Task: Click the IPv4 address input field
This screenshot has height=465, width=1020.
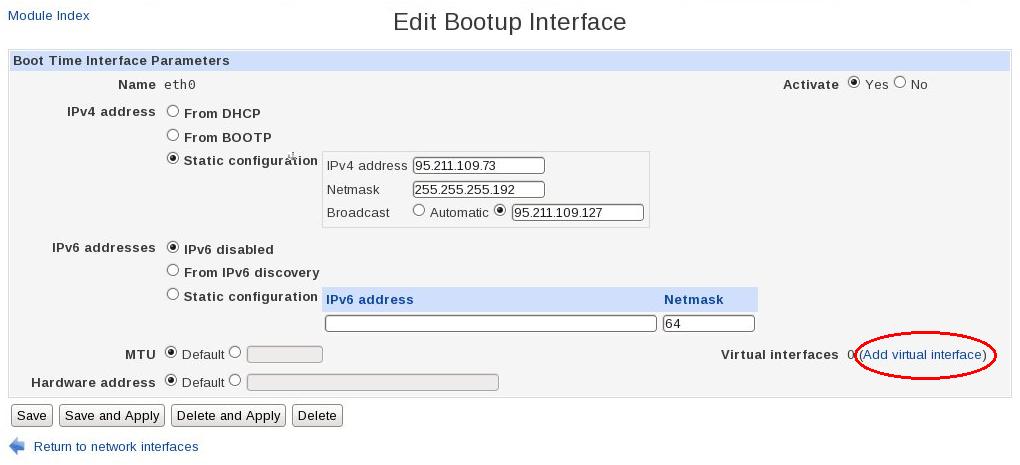Action: click(478, 166)
